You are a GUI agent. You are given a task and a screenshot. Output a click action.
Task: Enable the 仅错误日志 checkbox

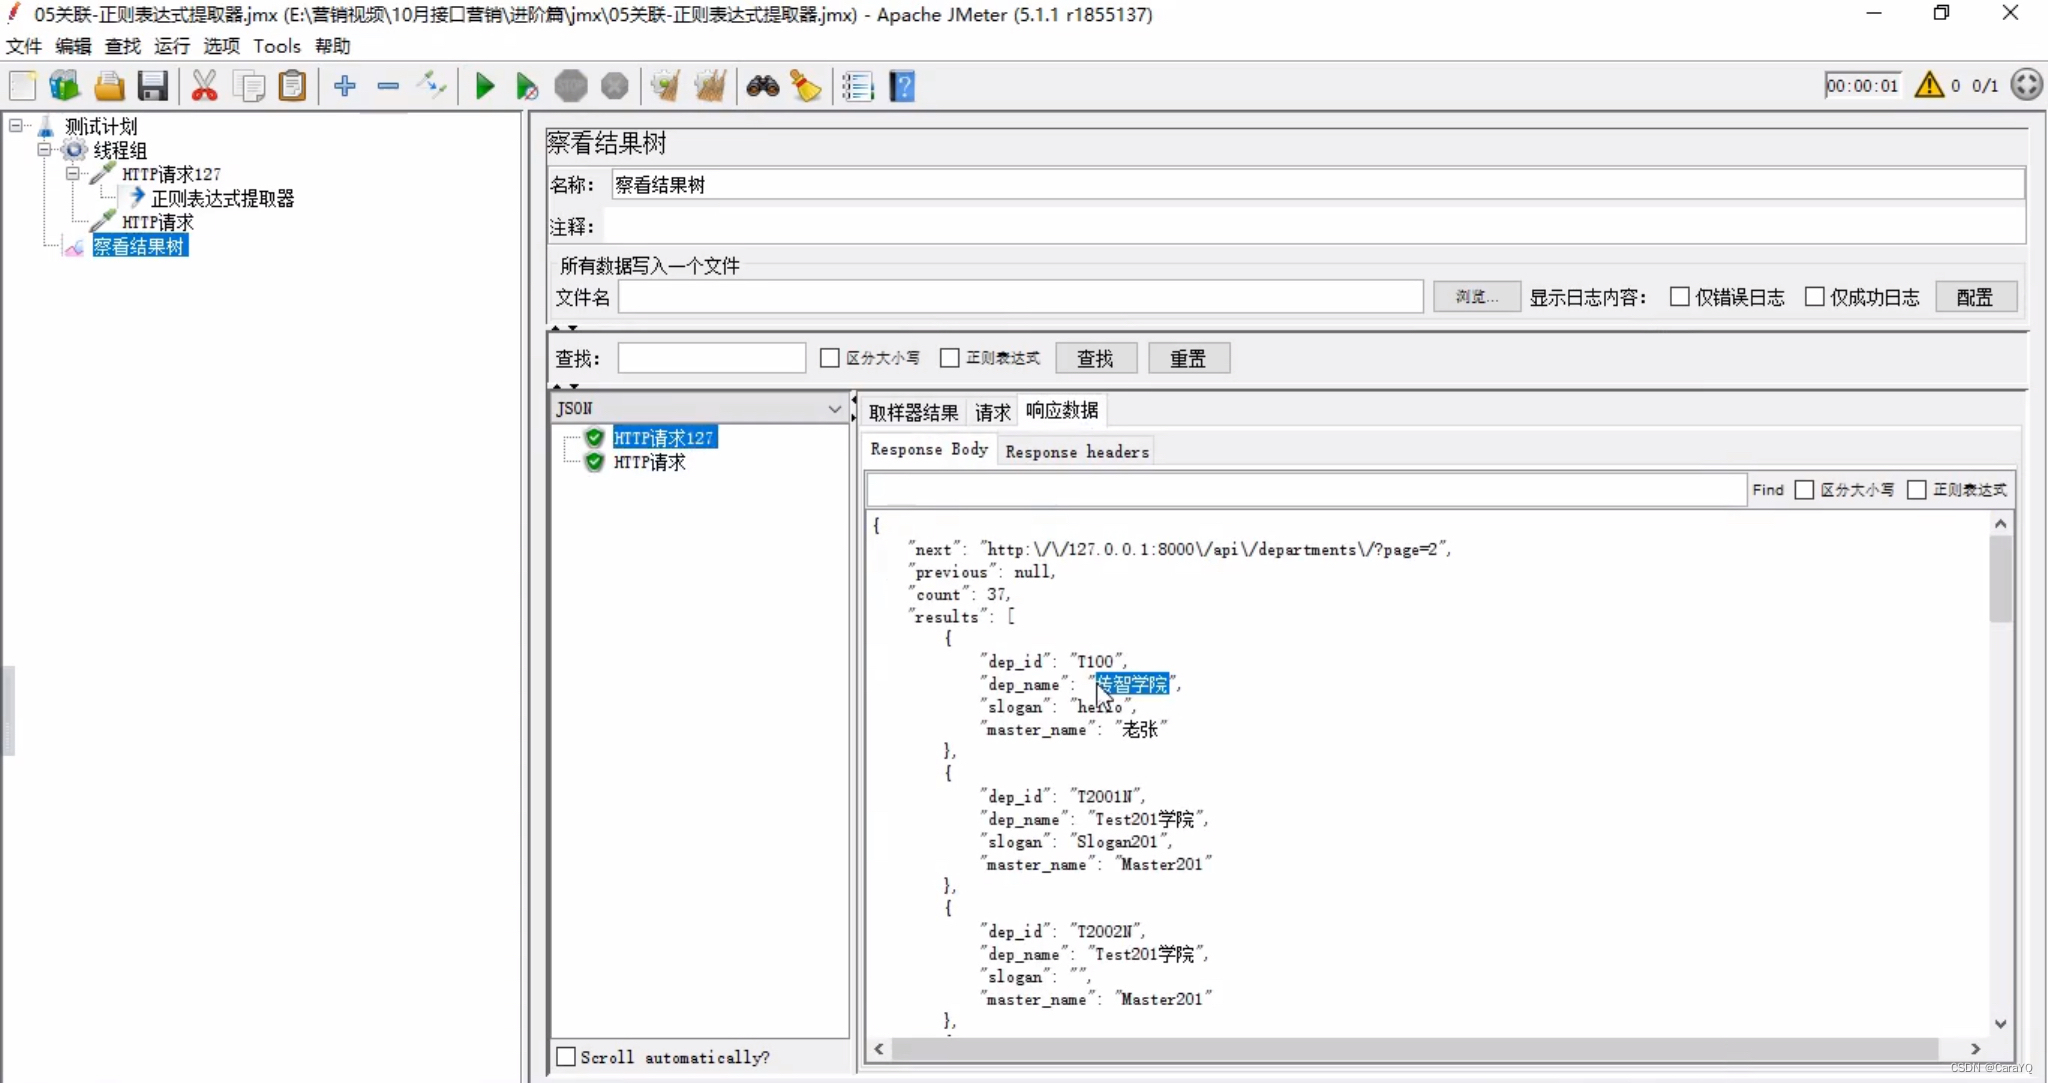tap(1680, 297)
